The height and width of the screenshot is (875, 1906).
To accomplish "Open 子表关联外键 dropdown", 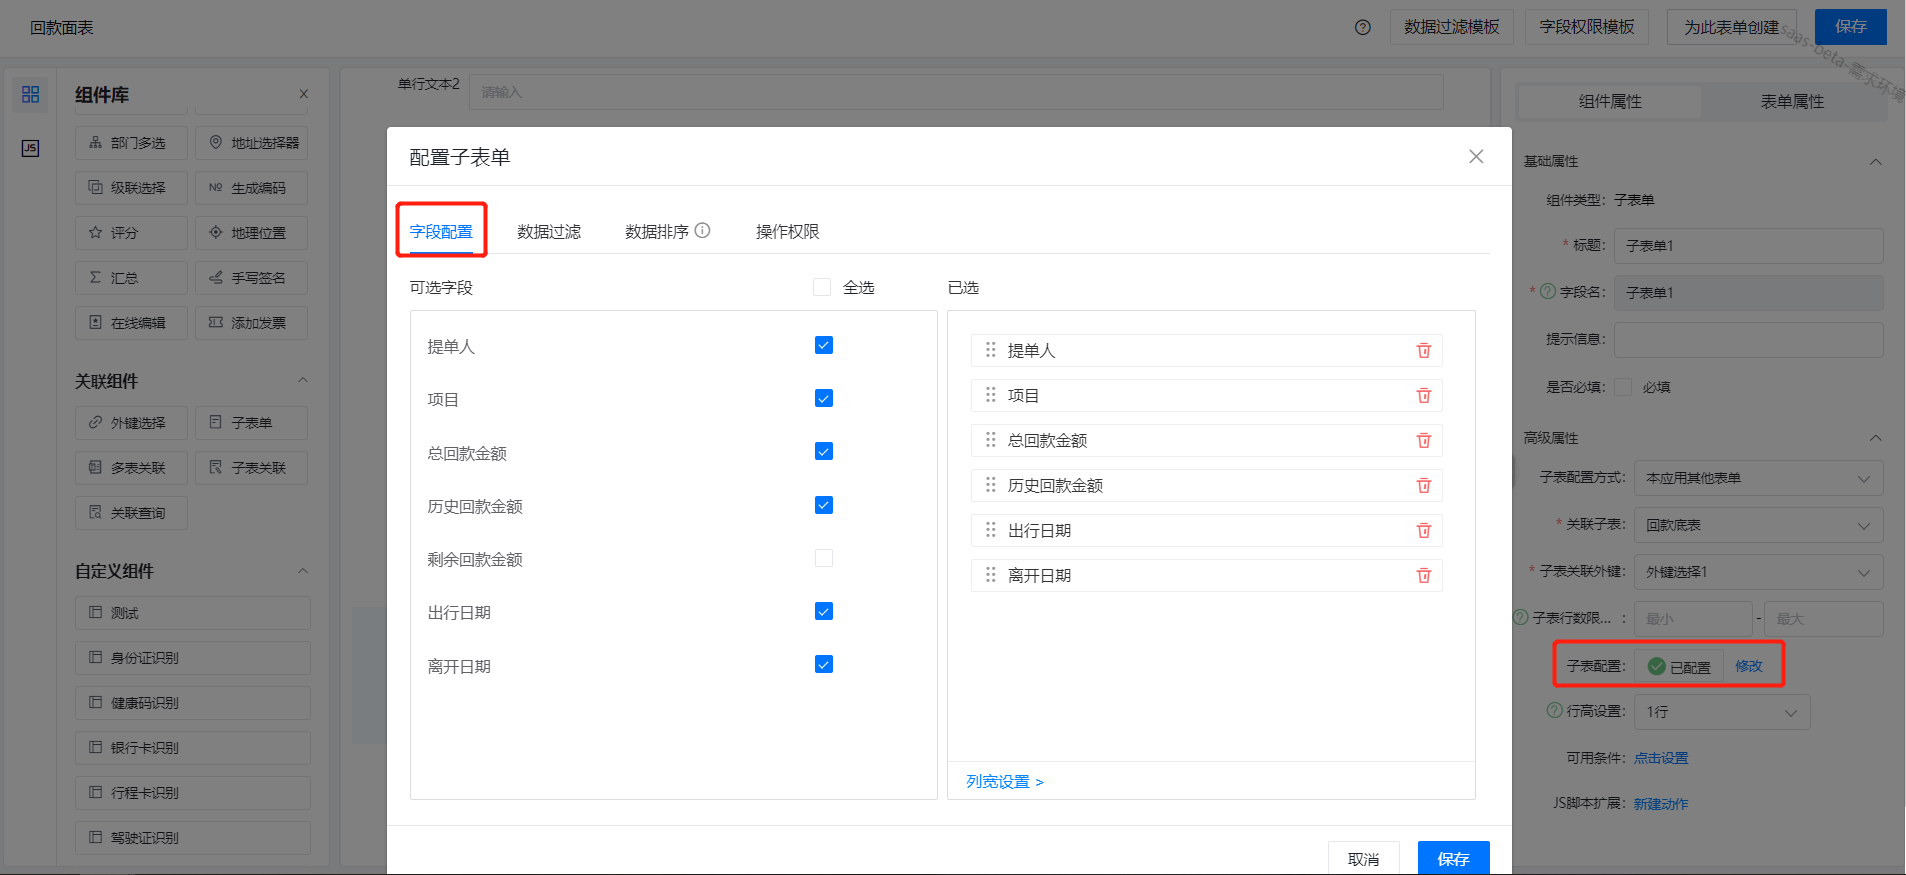I will point(1758,572).
